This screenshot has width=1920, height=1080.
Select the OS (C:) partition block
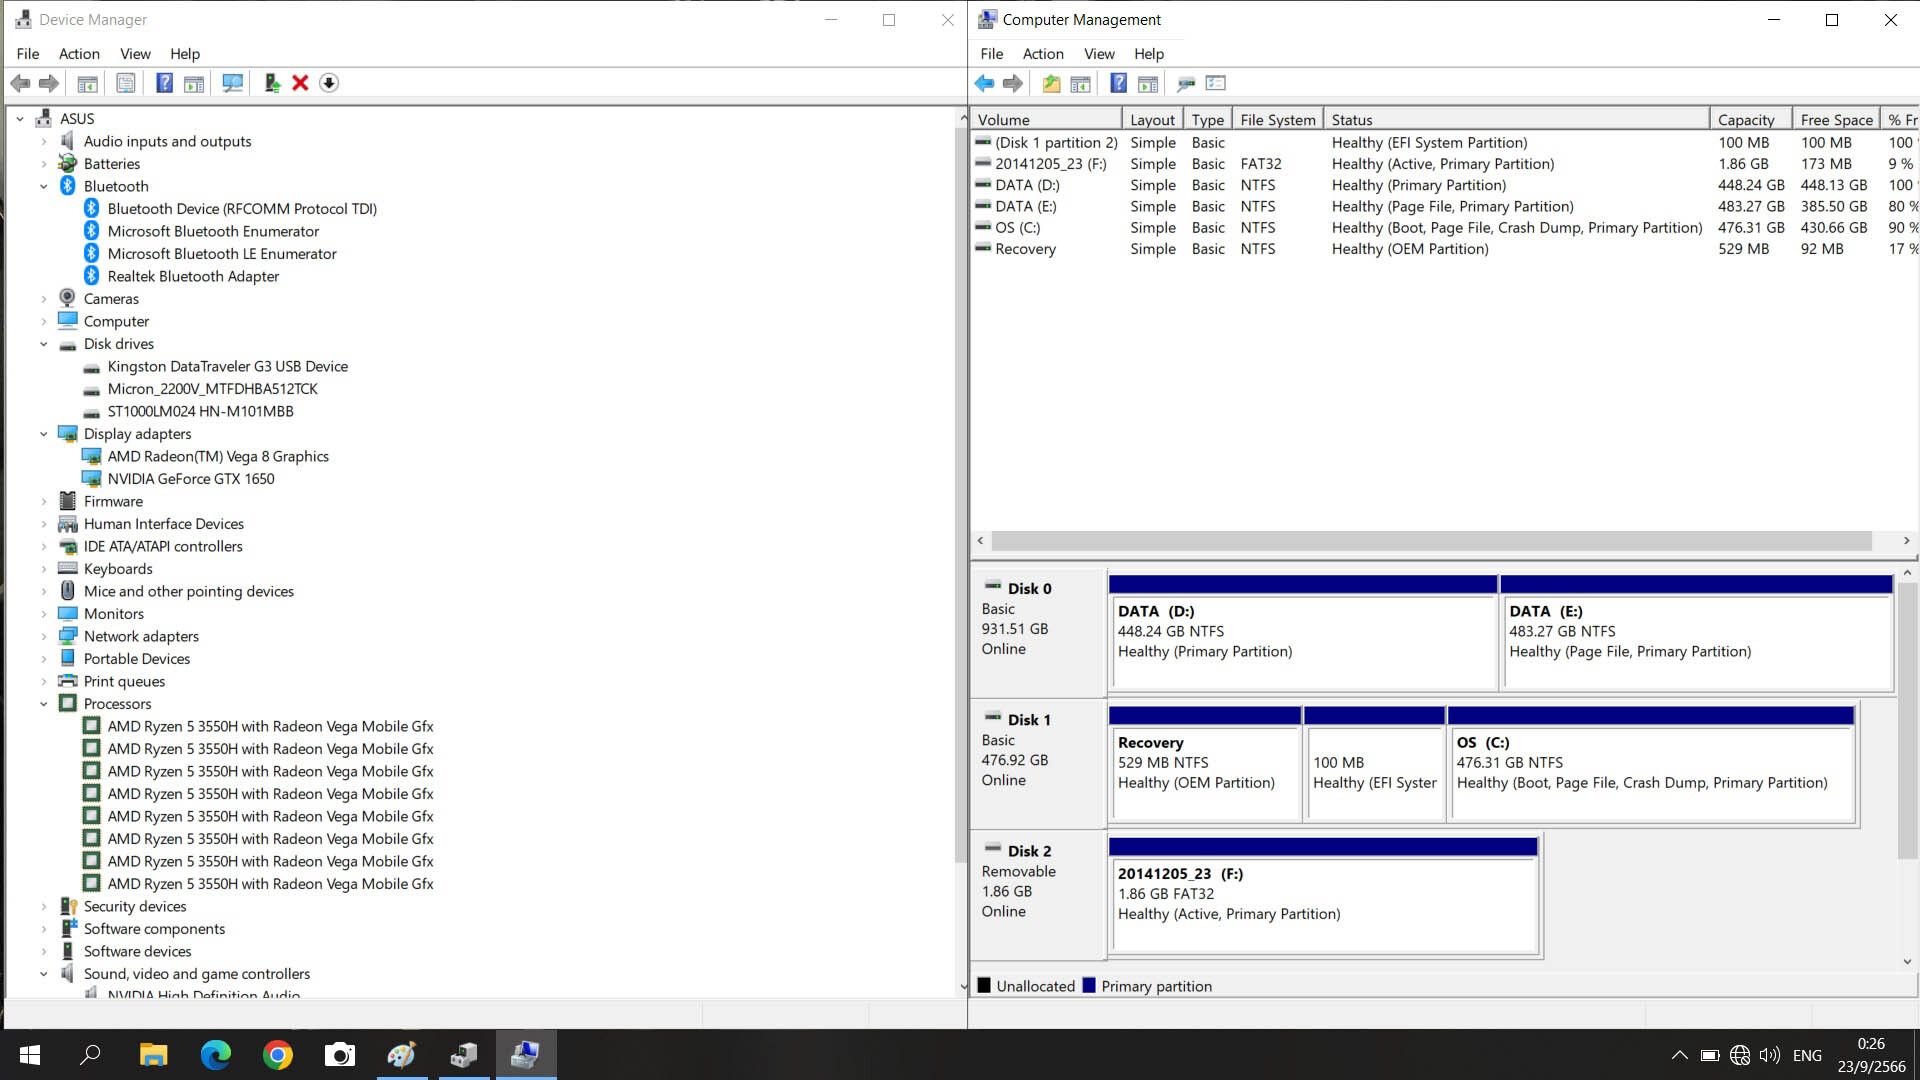coord(1651,764)
